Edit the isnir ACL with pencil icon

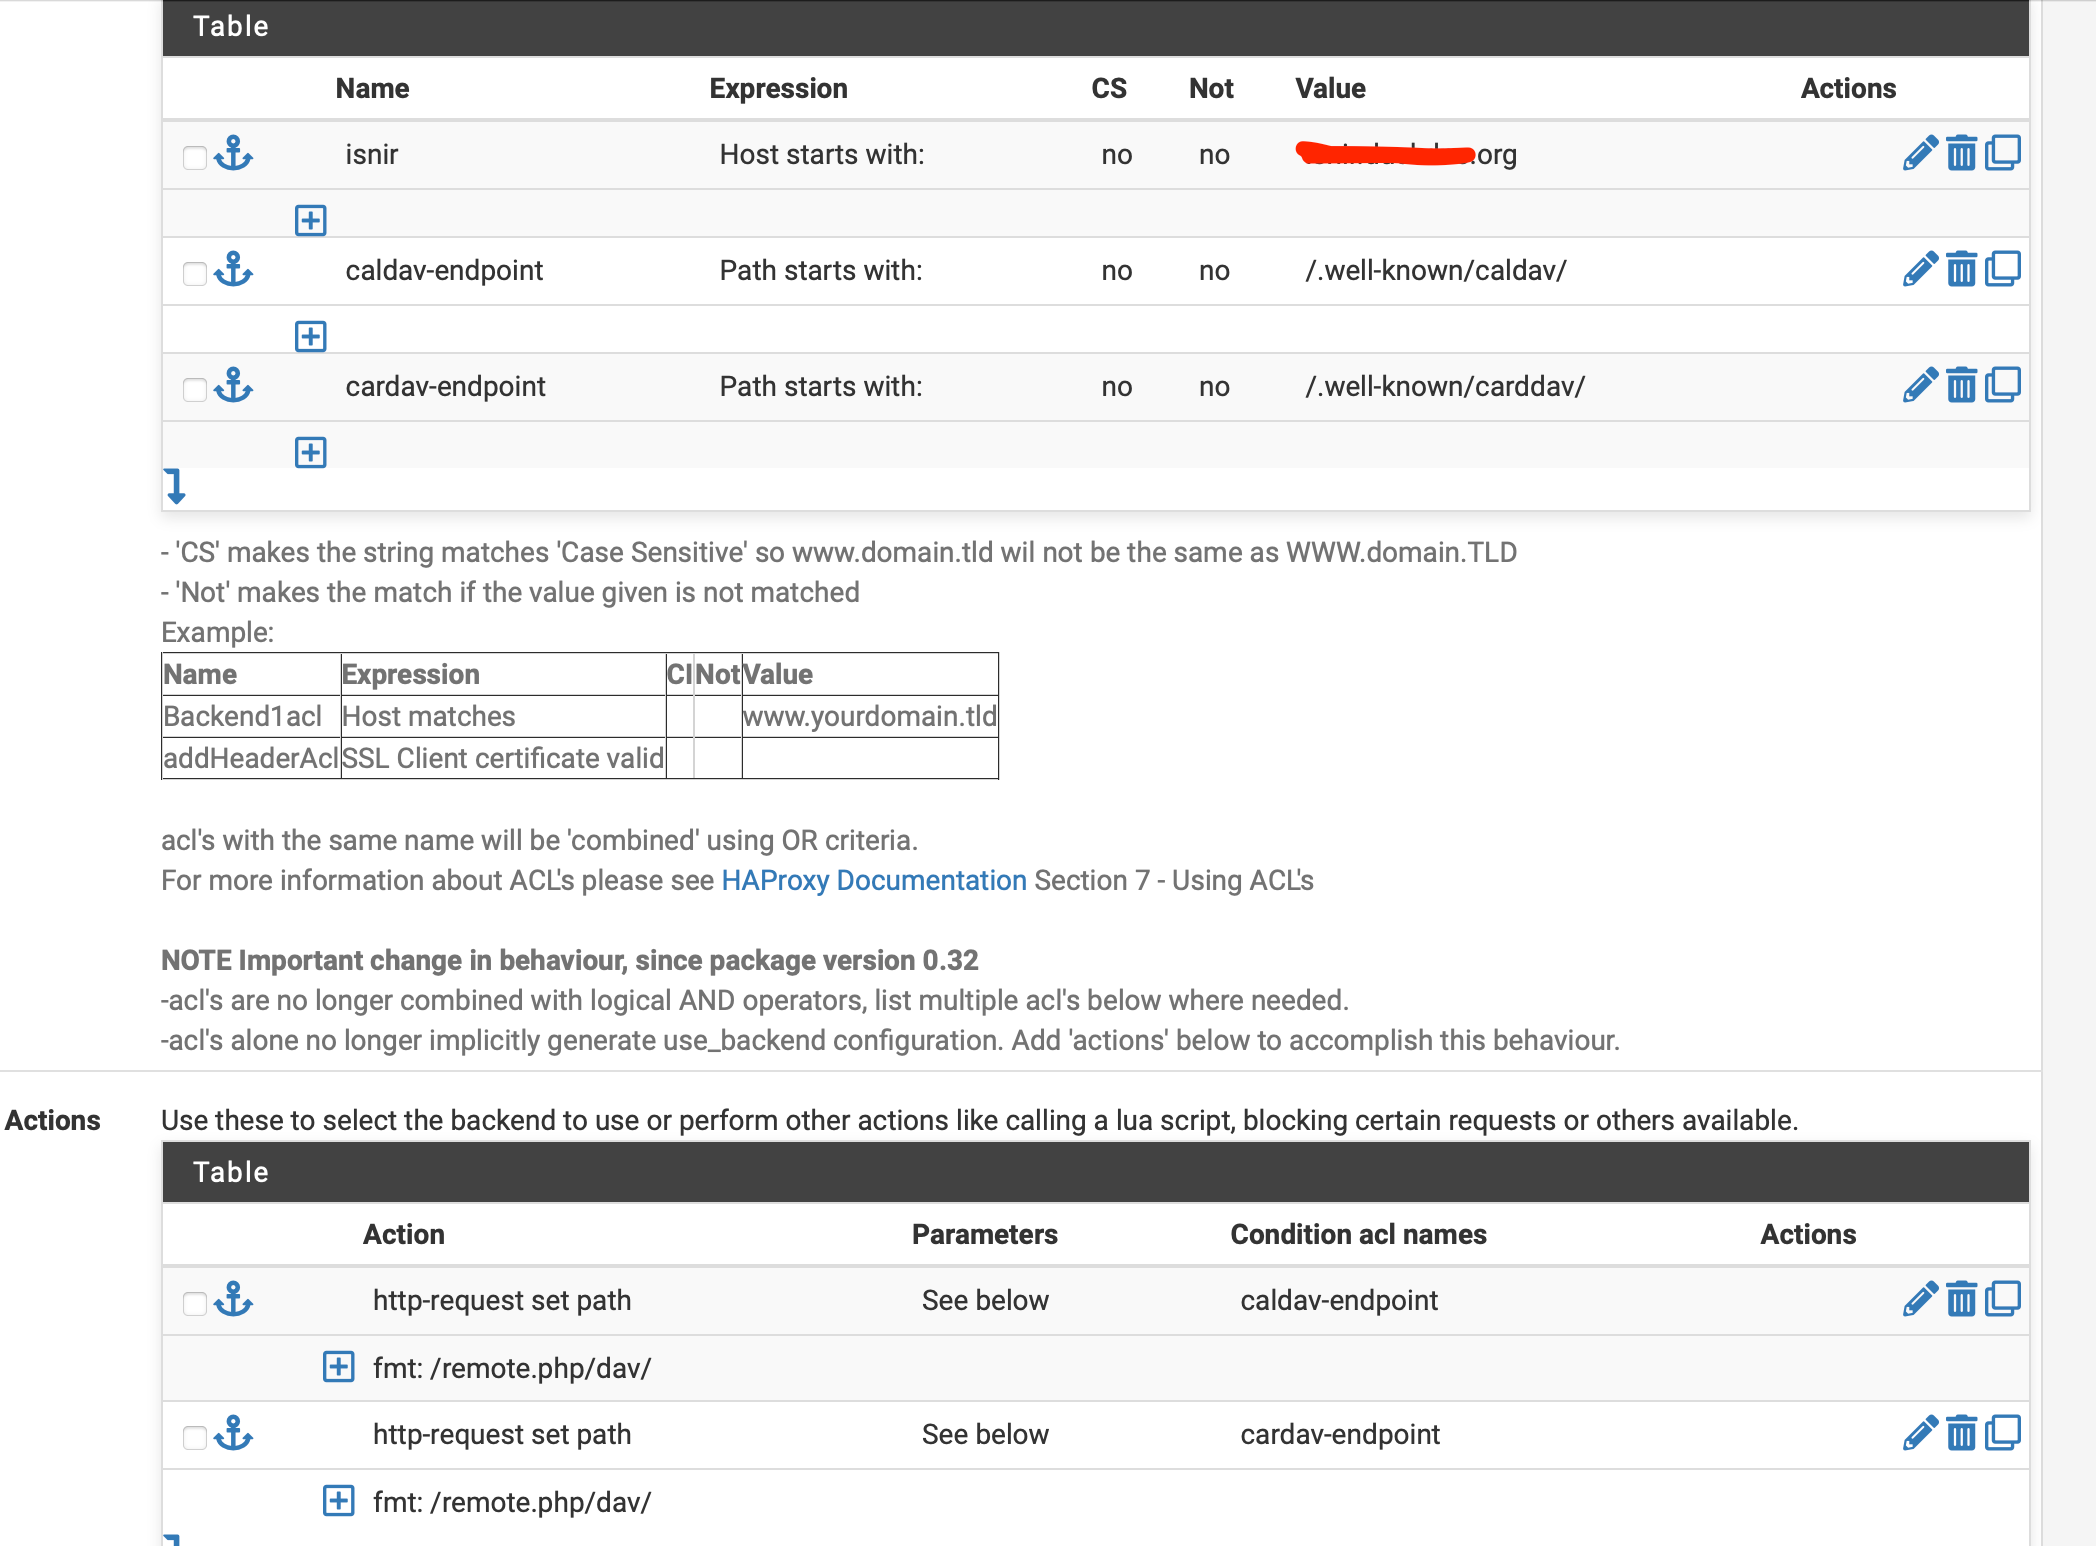(1919, 154)
